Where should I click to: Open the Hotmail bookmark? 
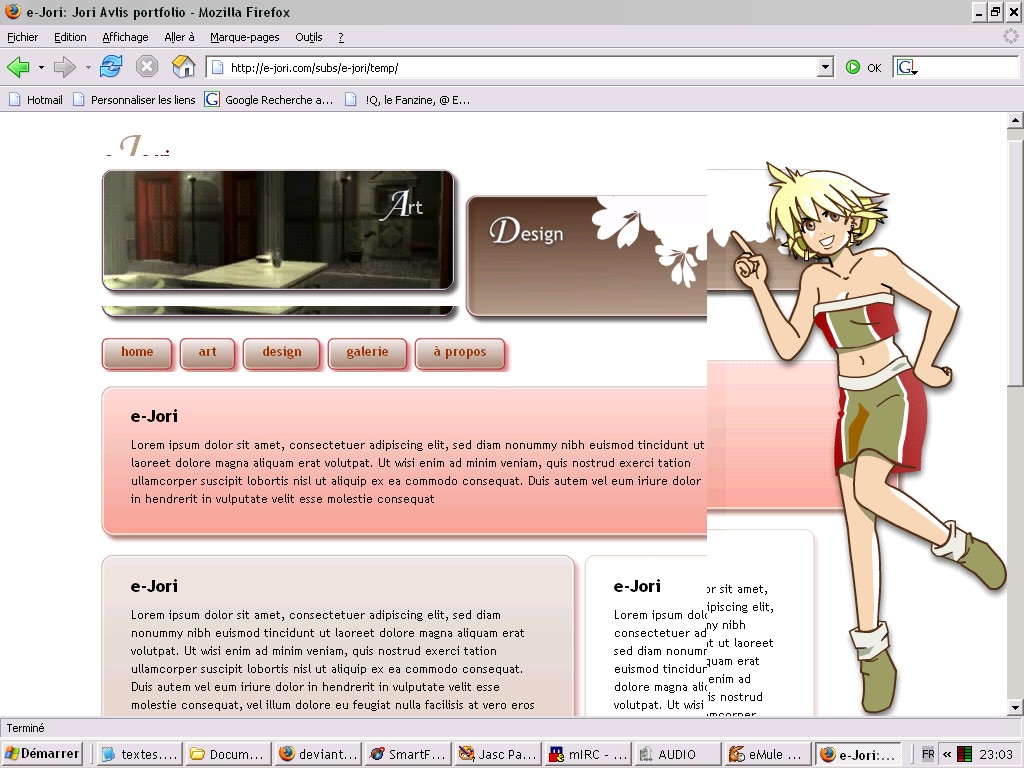pyautogui.click(x=36, y=100)
